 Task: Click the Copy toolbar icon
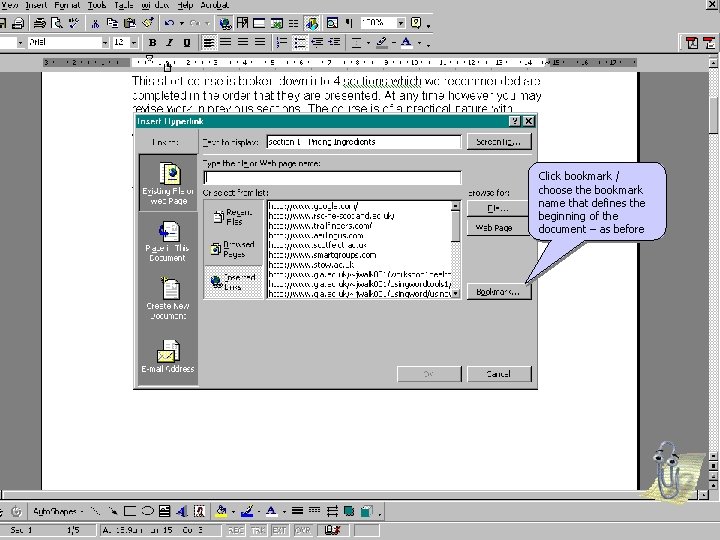tap(112, 22)
